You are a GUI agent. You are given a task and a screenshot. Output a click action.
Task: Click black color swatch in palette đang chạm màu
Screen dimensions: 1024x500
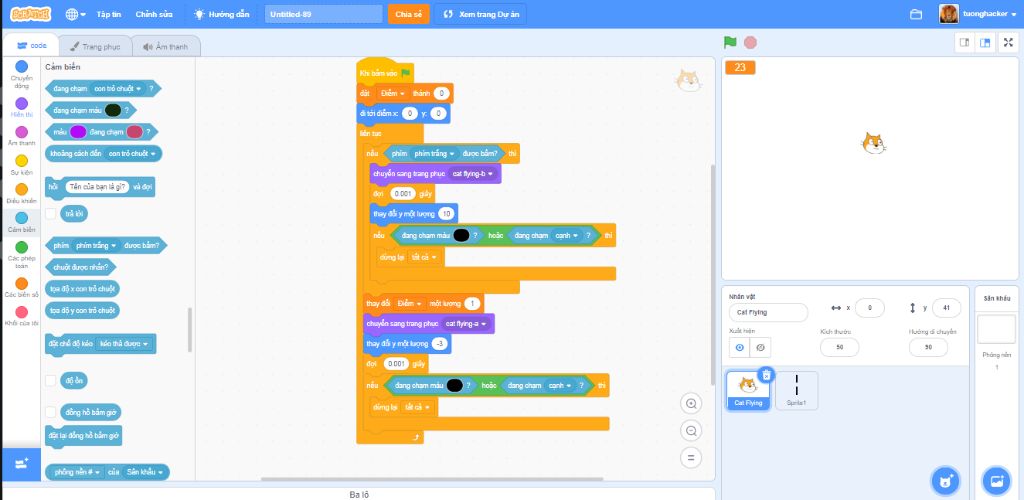coord(112,110)
